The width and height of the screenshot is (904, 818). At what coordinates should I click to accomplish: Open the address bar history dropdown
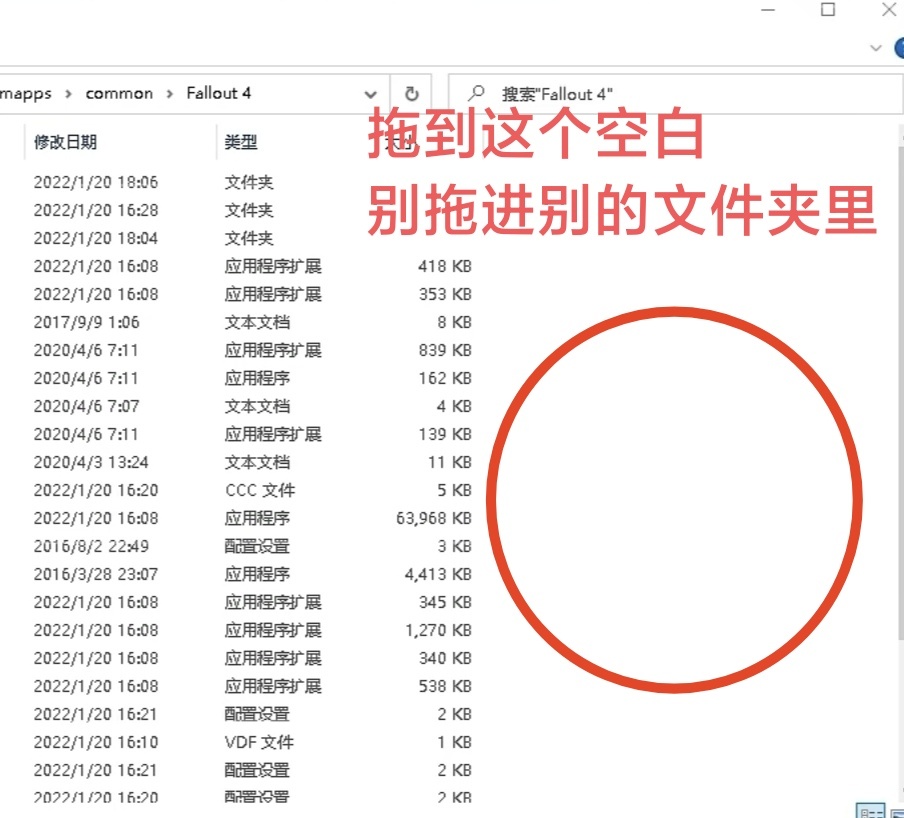pyautogui.click(x=371, y=94)
